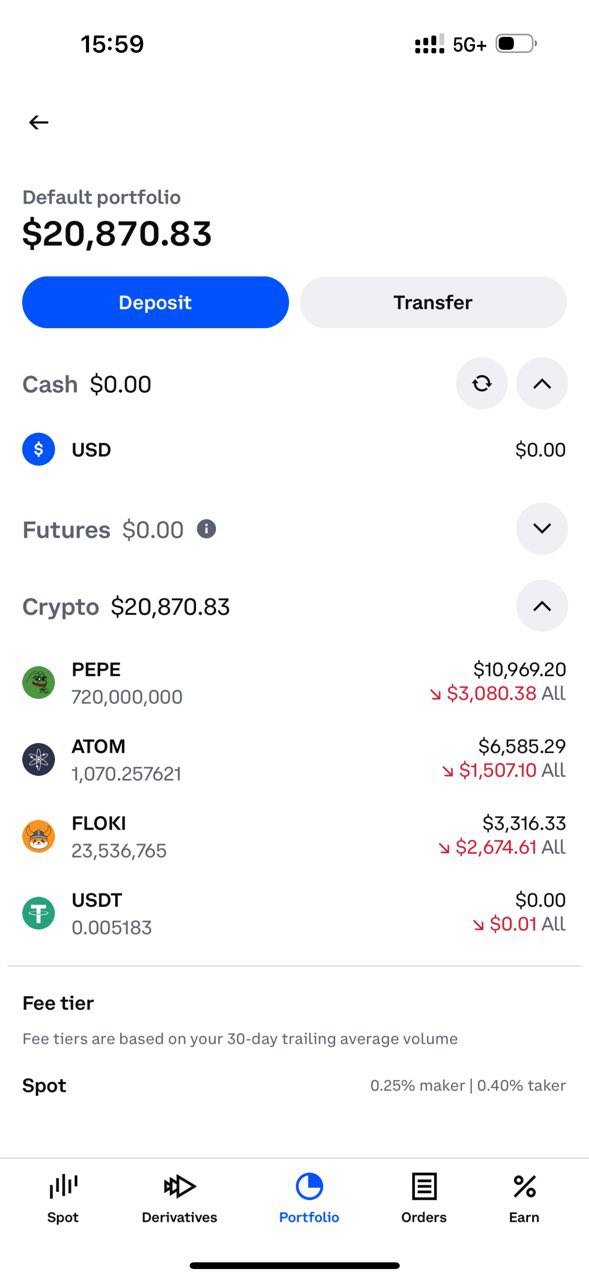
Task: Tap the back arrow icon
Action: click(39, 122)
